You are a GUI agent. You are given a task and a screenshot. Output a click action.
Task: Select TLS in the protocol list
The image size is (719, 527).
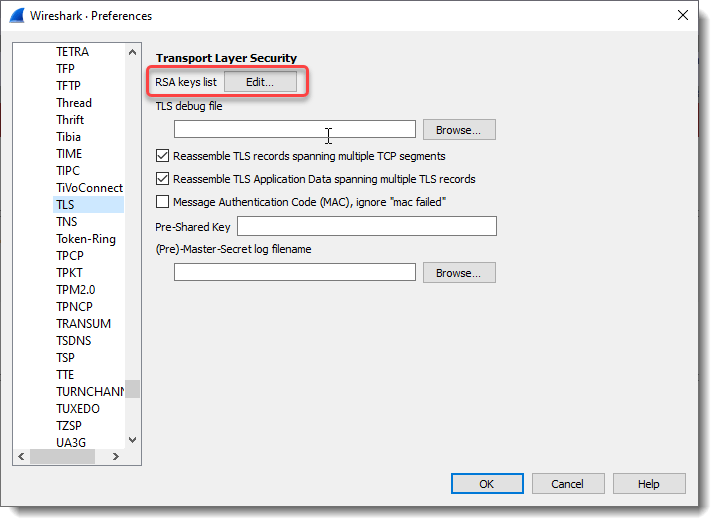tap(65, 204)
